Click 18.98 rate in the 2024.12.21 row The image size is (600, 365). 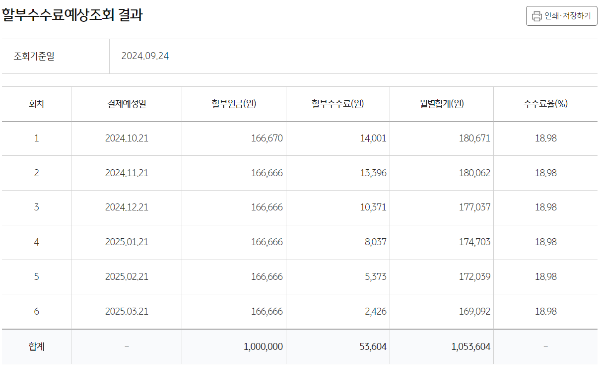tap(546, 207)
